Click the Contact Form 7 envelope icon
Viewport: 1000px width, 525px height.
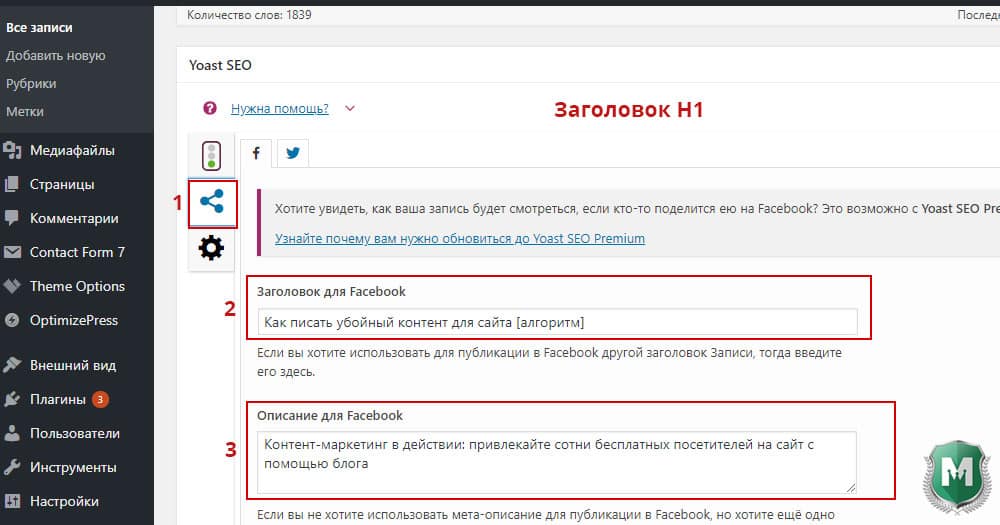pyautogui.click(x=12, y=253)
